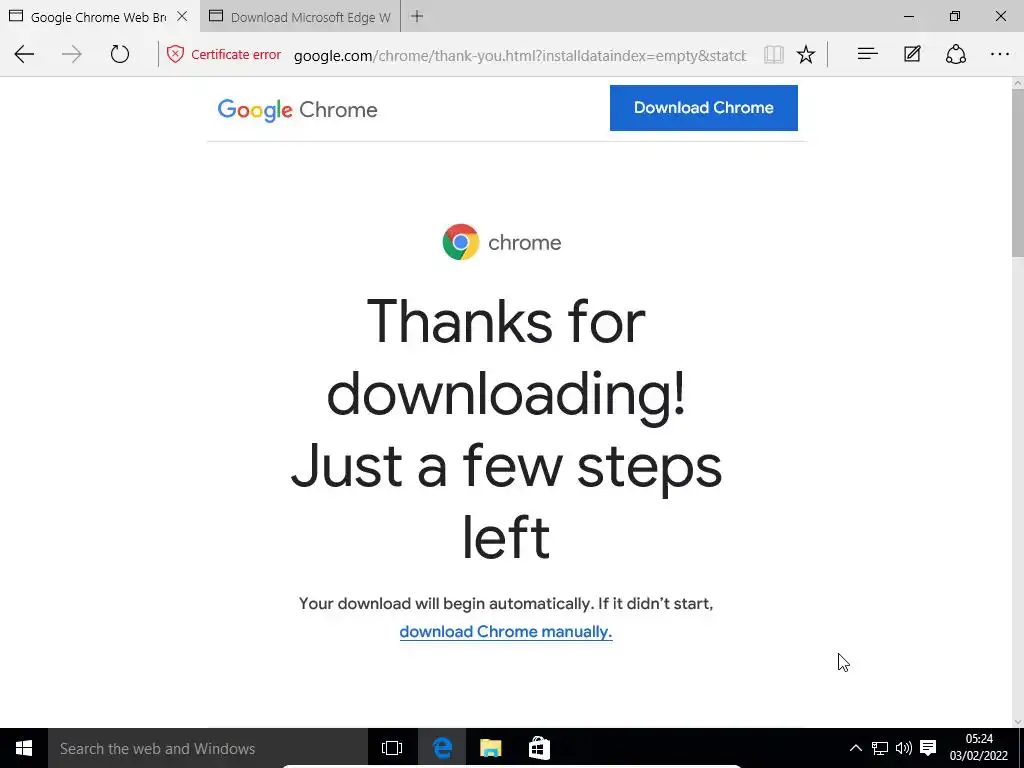The width and height of the screenshot is (1024, 768).
Task: Open File Explorer from the taskbar
Action: tap(490, 748)
